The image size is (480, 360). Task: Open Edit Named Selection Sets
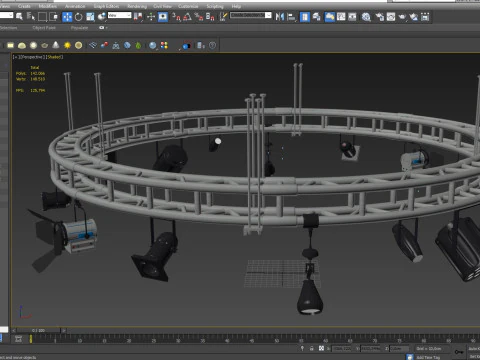pyautogui.click(x=223, y=17)
